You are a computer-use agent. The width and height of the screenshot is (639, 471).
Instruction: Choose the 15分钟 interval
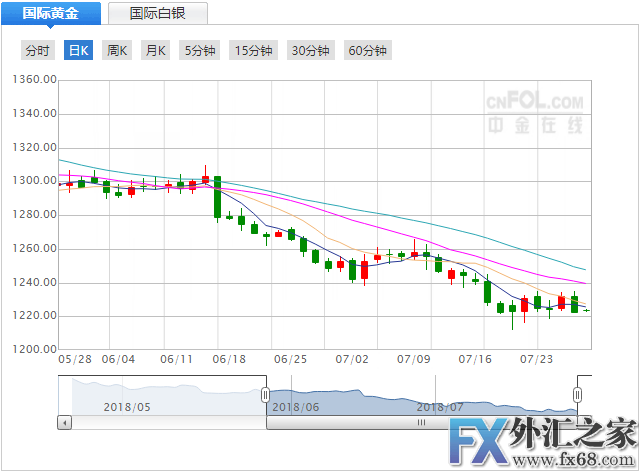(x=253, y=51)
